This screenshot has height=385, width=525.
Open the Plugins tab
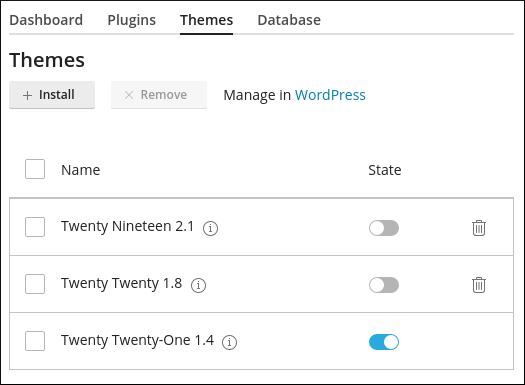pos(132,20)
